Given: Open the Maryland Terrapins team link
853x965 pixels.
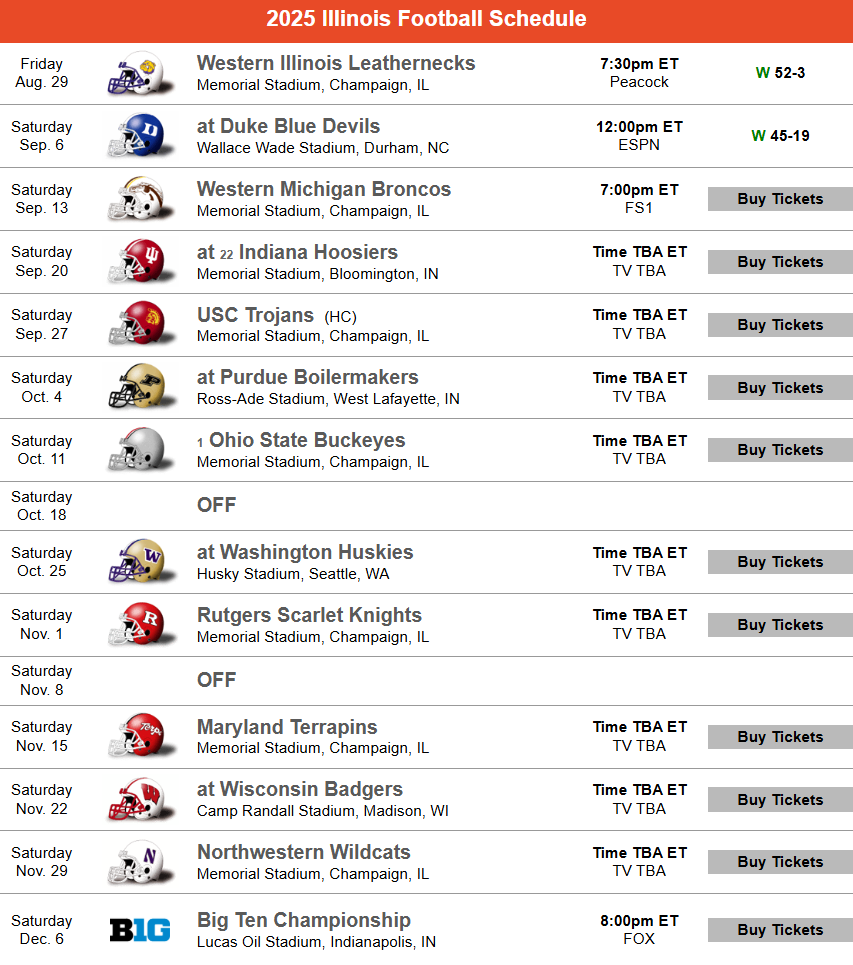Looking at the screenshot, I should coord(287,726).
